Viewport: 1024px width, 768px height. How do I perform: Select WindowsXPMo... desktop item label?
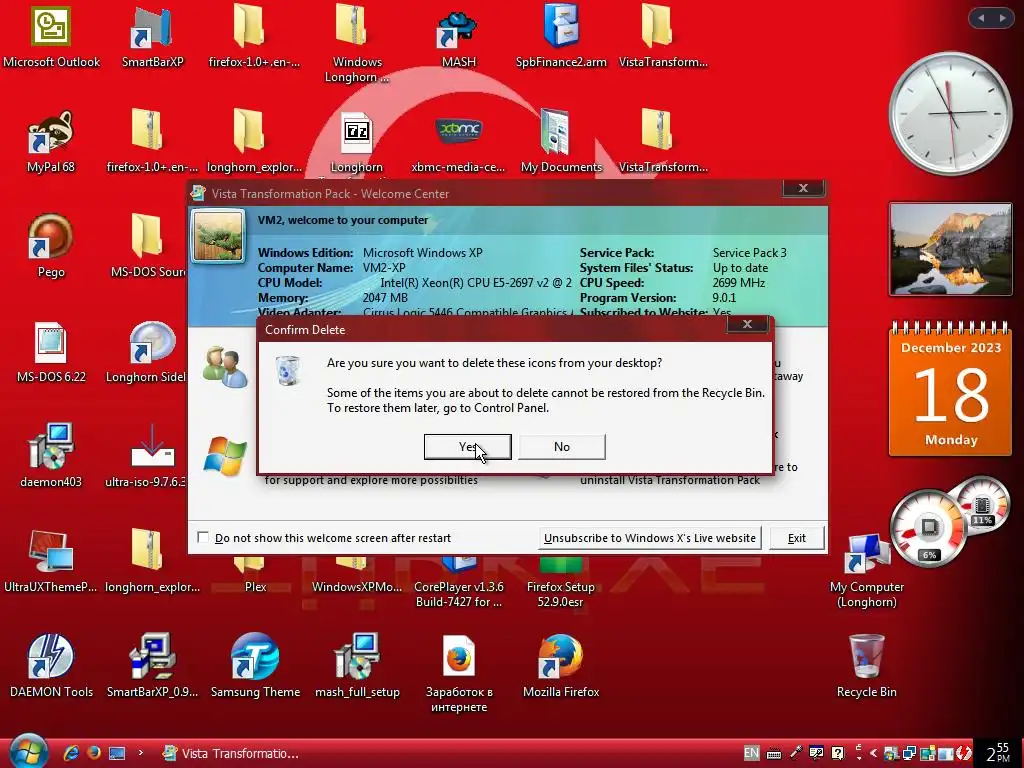357,586
